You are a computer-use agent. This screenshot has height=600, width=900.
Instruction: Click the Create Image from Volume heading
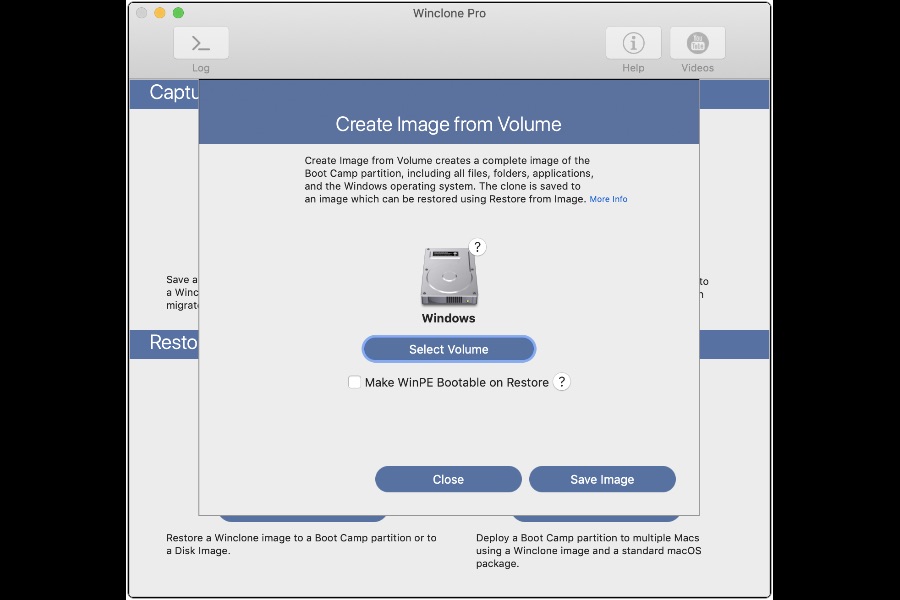click(x=448, y=124)
